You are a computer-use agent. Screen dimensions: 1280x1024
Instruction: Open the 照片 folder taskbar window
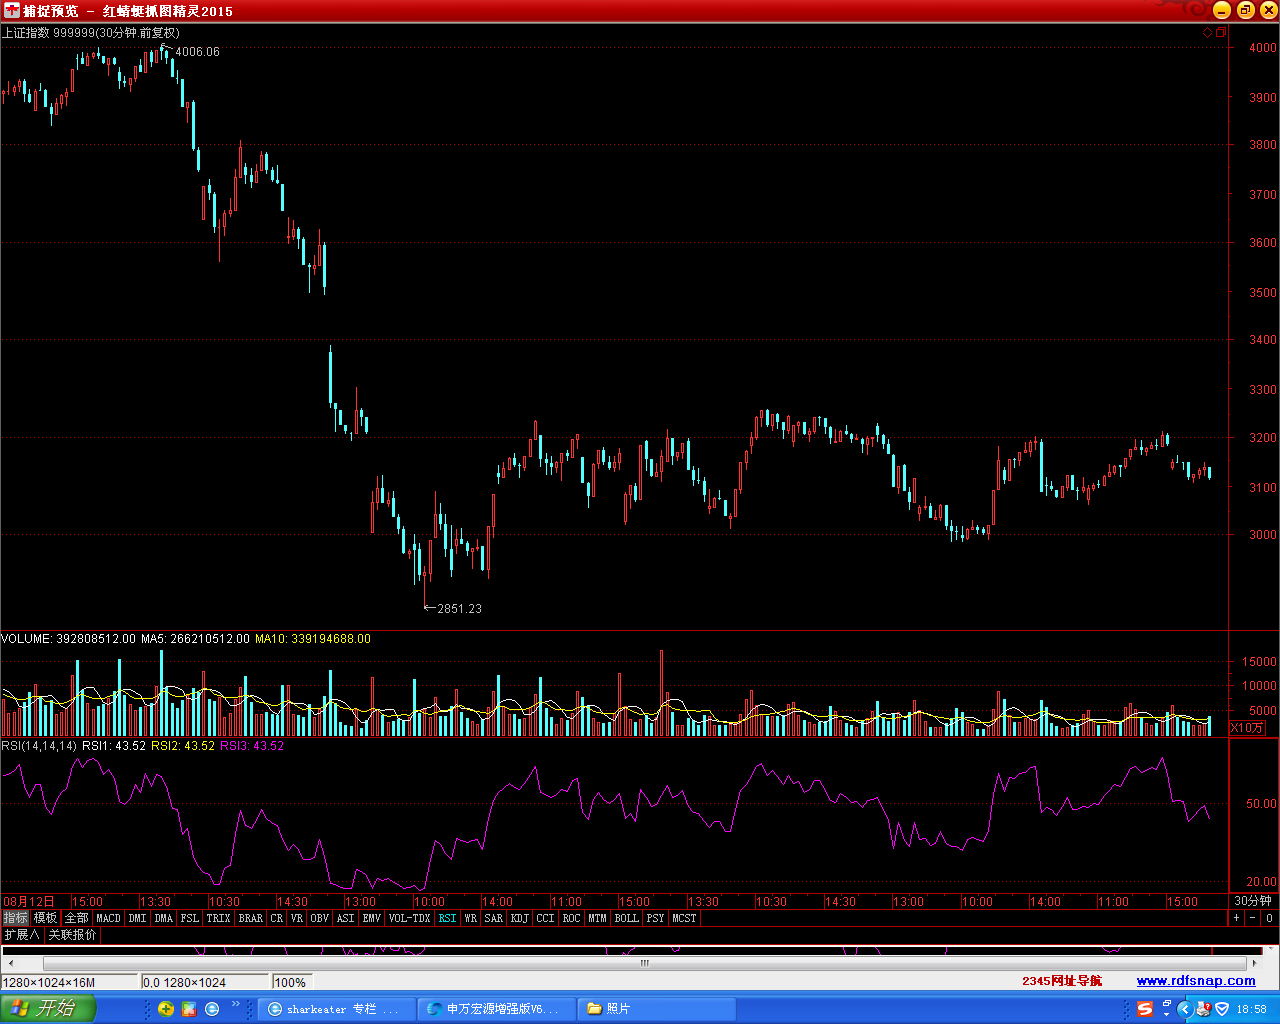point(657,1009)
